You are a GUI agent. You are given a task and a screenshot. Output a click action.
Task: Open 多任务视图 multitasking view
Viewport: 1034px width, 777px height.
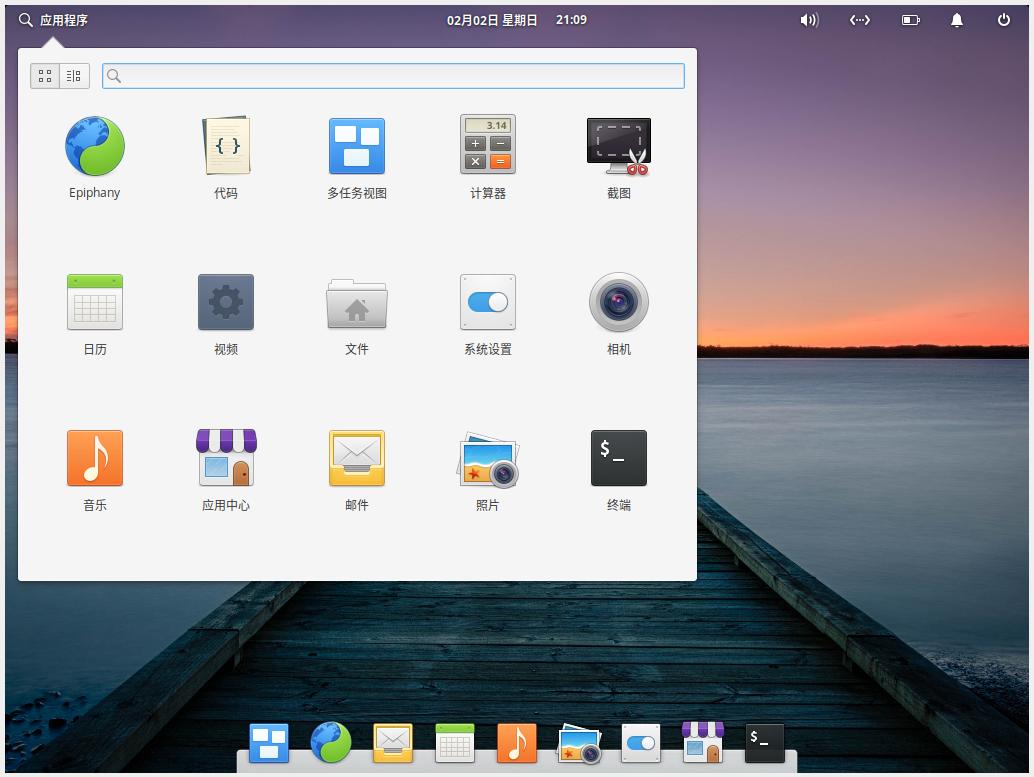[356, 145]
